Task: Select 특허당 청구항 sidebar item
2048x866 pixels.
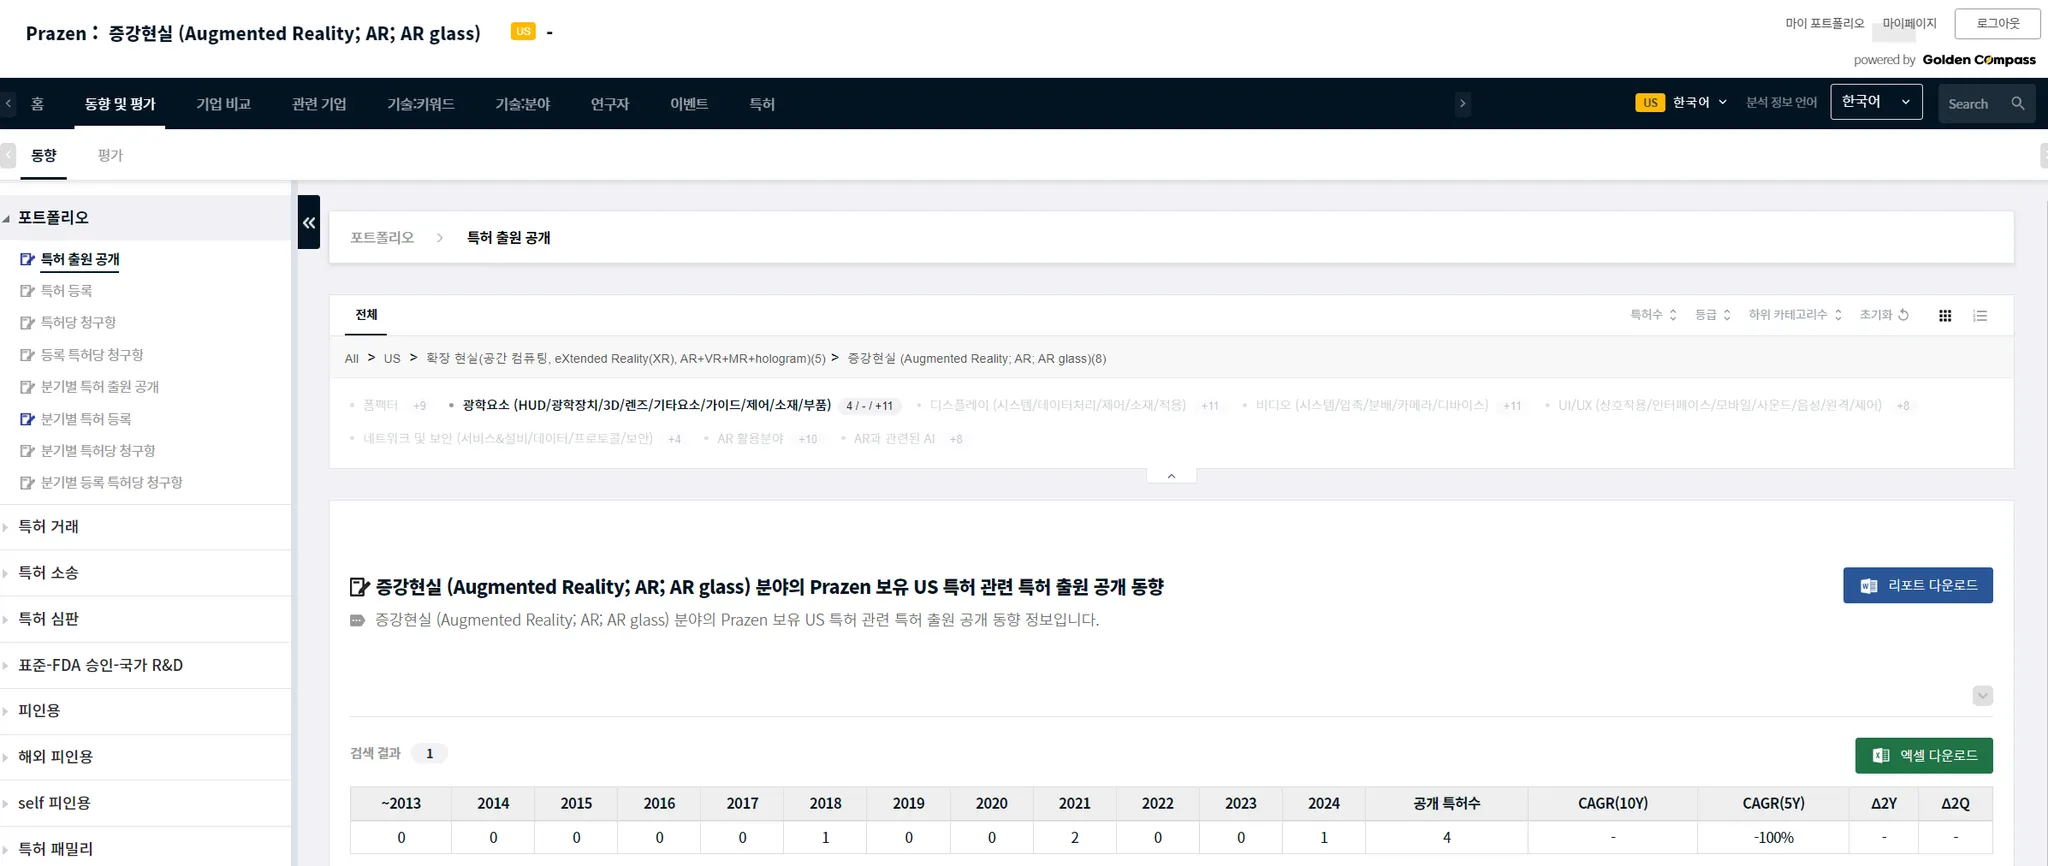Action: click(x=78, y=323)
